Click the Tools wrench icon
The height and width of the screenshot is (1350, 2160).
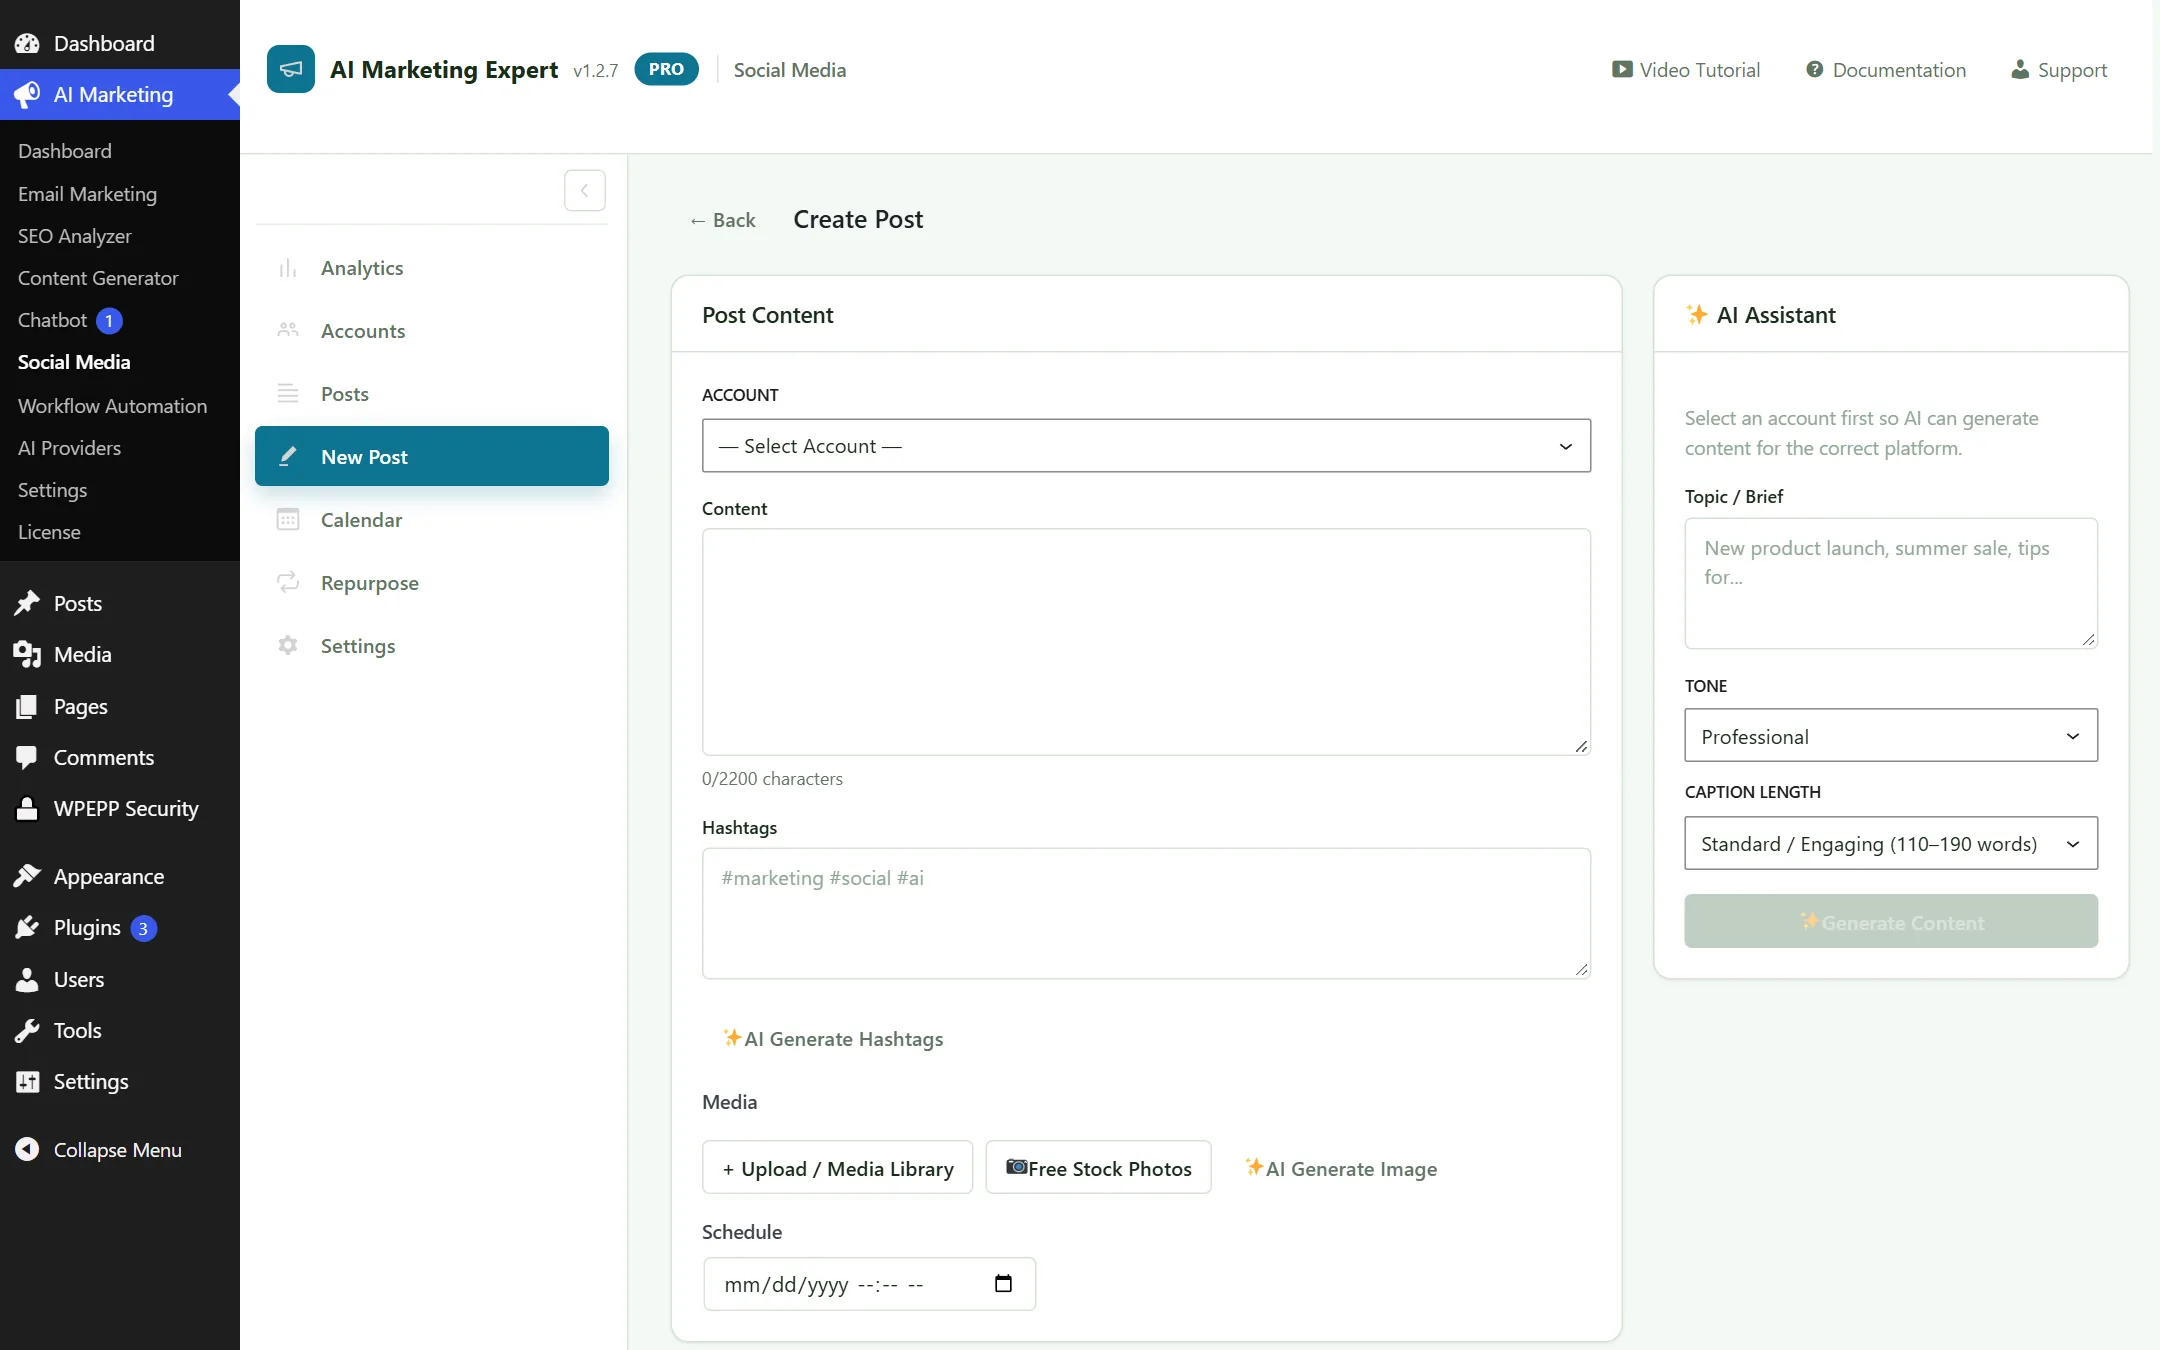pos(27,1030)
